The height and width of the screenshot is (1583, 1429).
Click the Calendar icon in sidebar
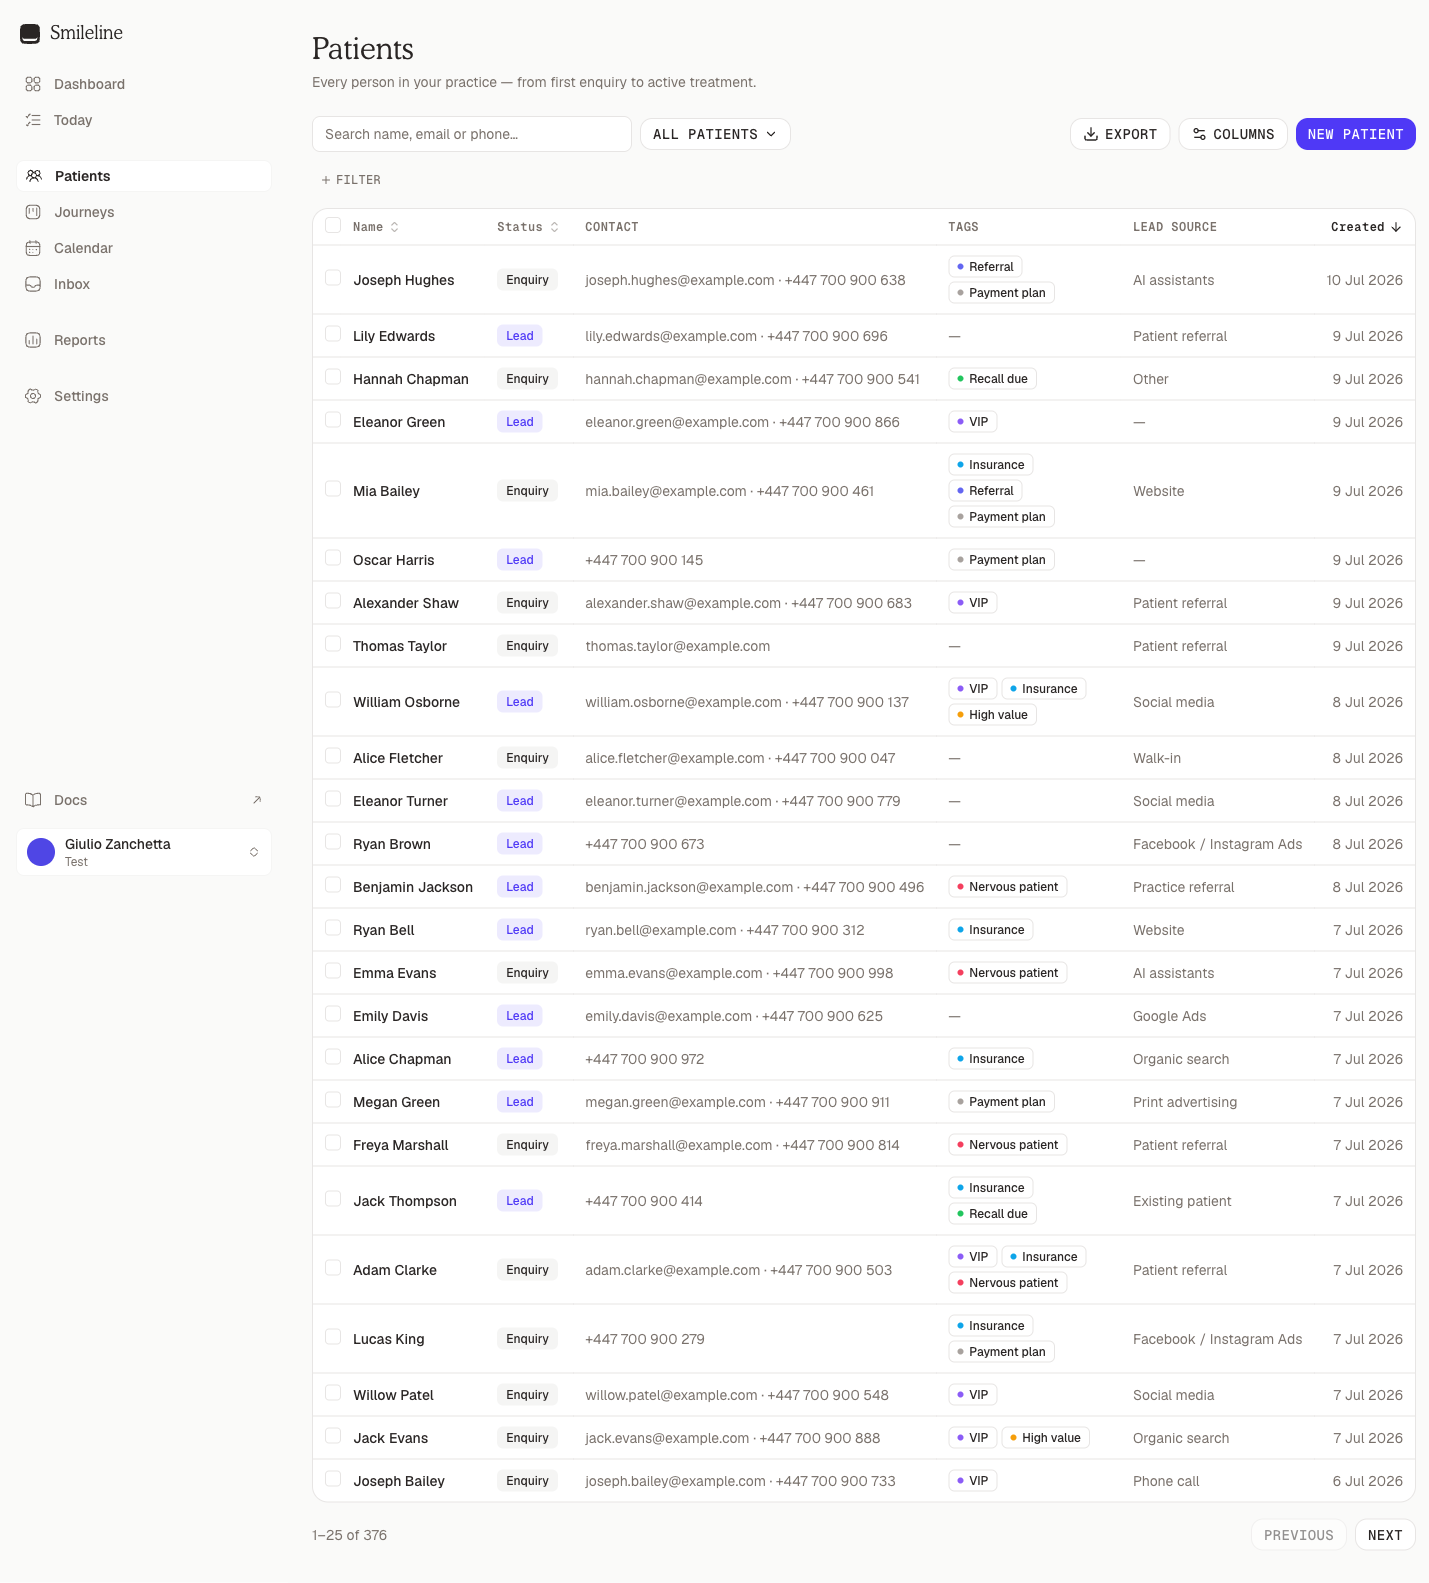point(33,248)
